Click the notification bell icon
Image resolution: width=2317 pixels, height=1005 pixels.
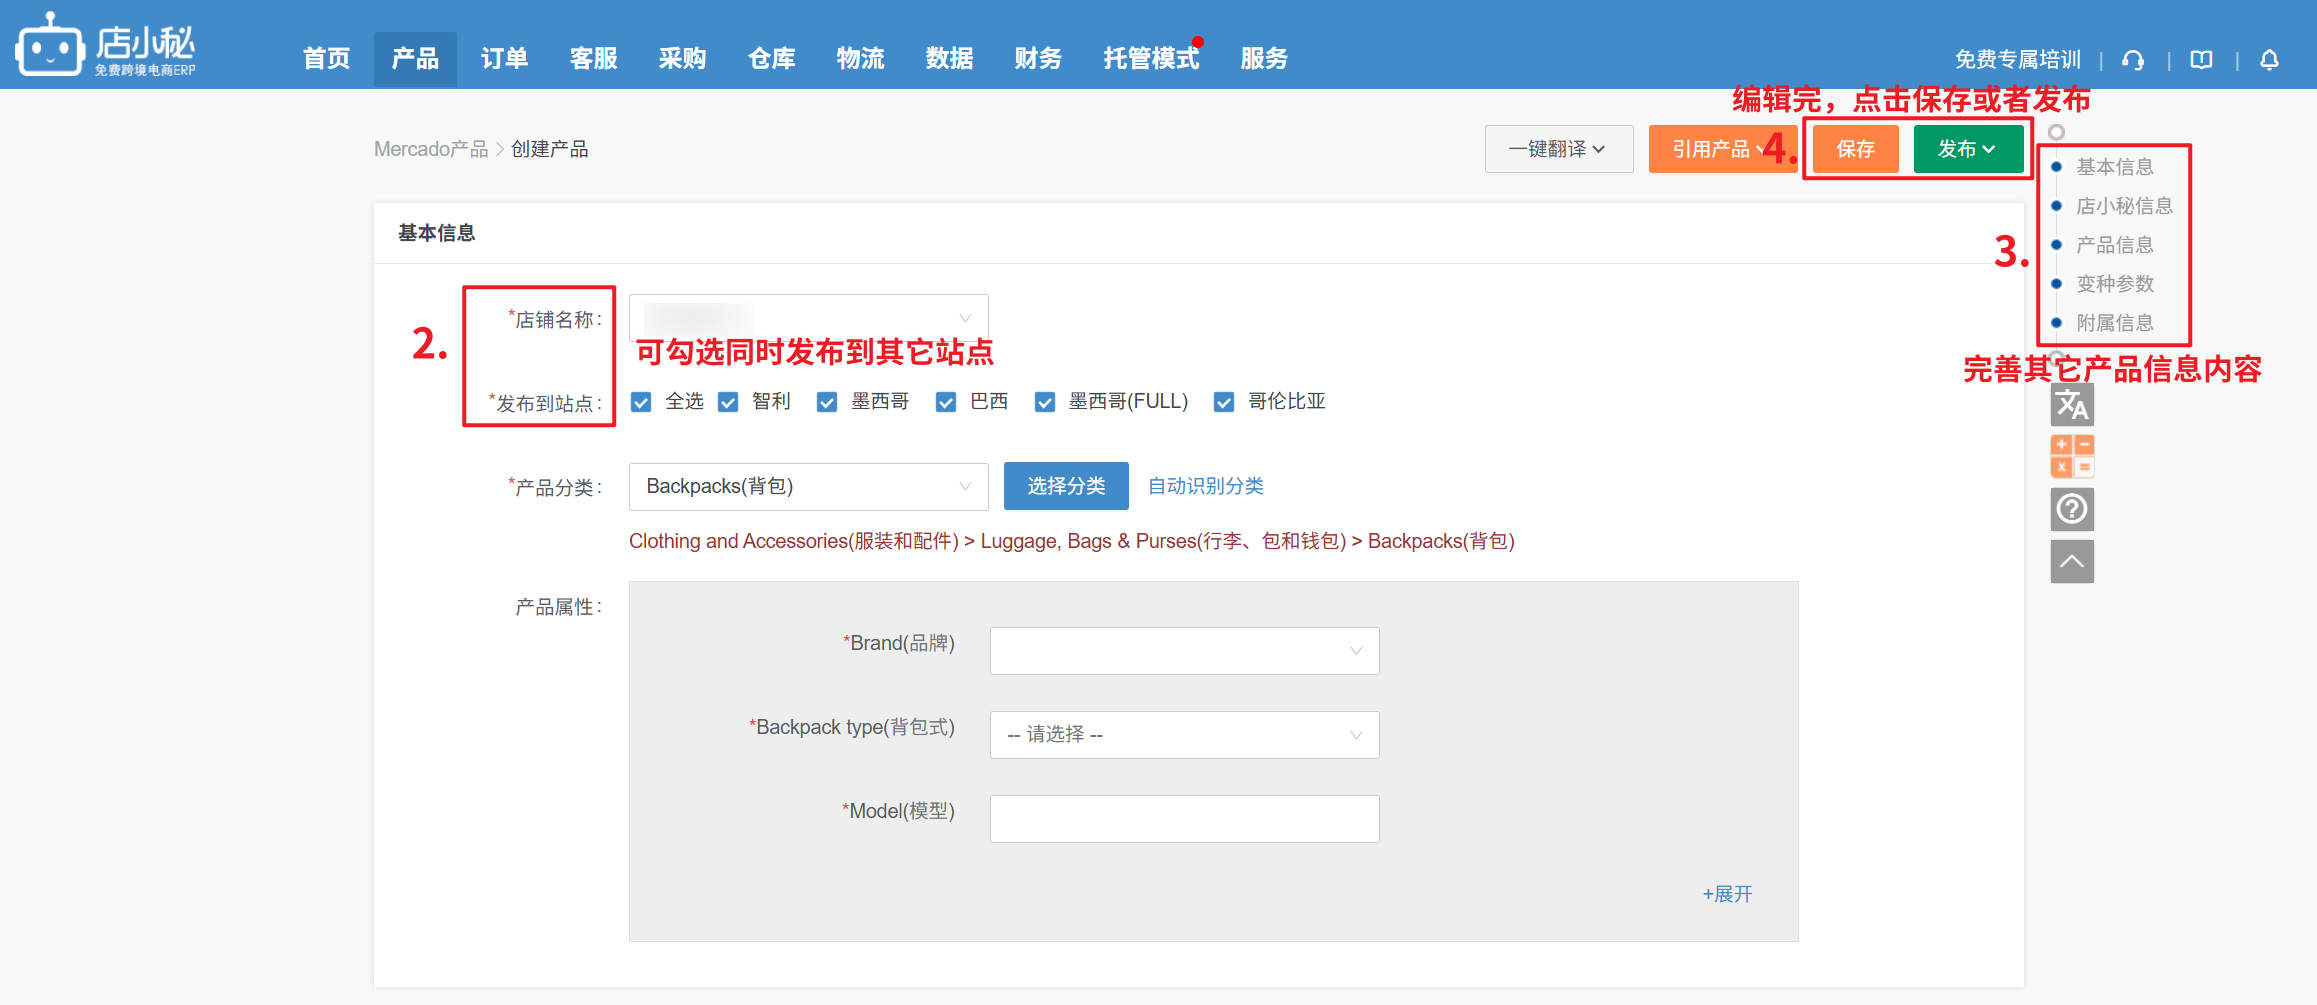point(2269,60)
